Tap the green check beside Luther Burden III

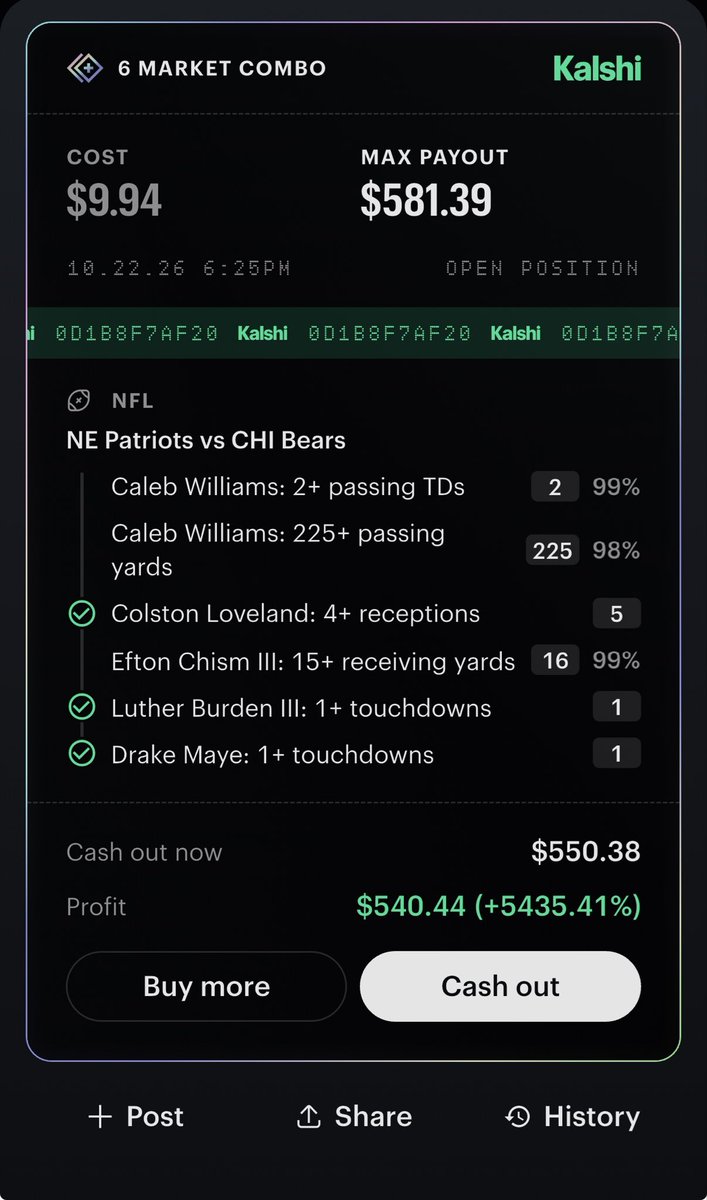click(x=81, y=708)
